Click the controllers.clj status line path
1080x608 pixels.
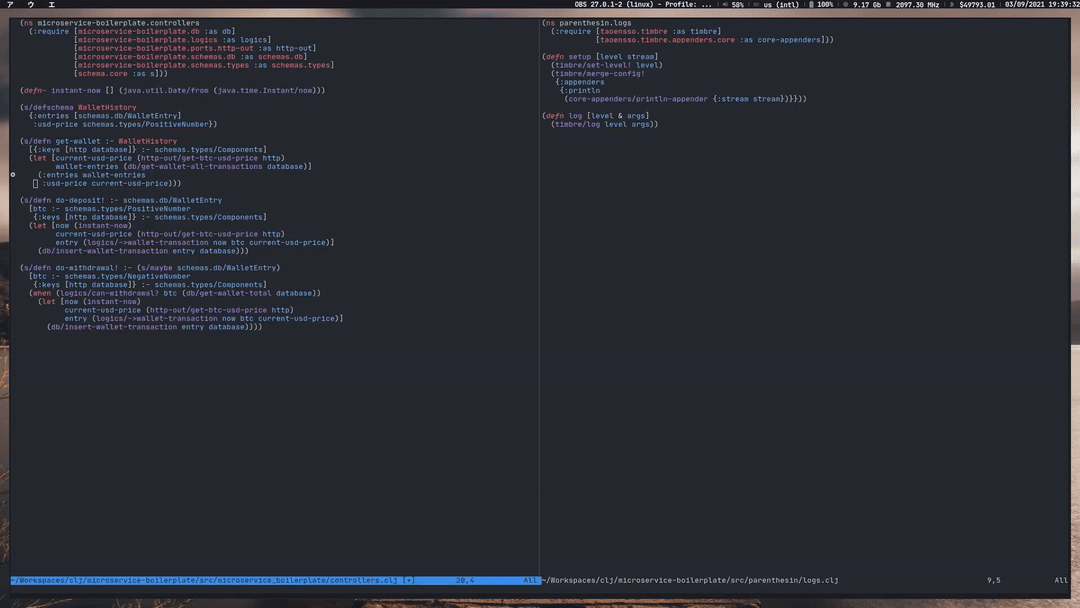click(x=205, y=580)
